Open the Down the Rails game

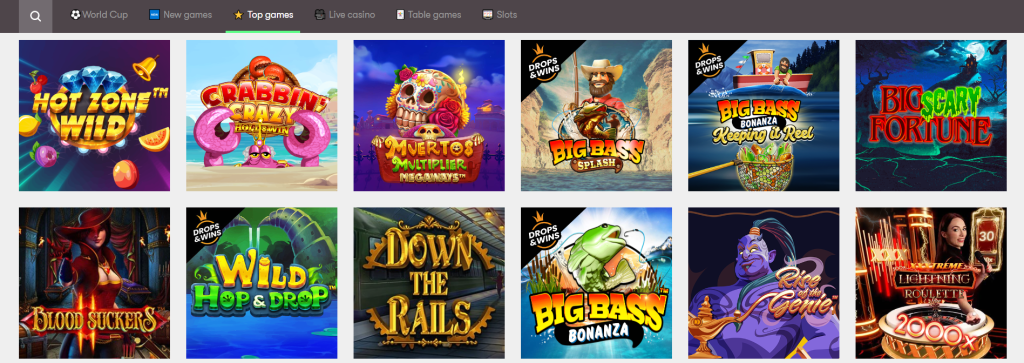[429, 283]
